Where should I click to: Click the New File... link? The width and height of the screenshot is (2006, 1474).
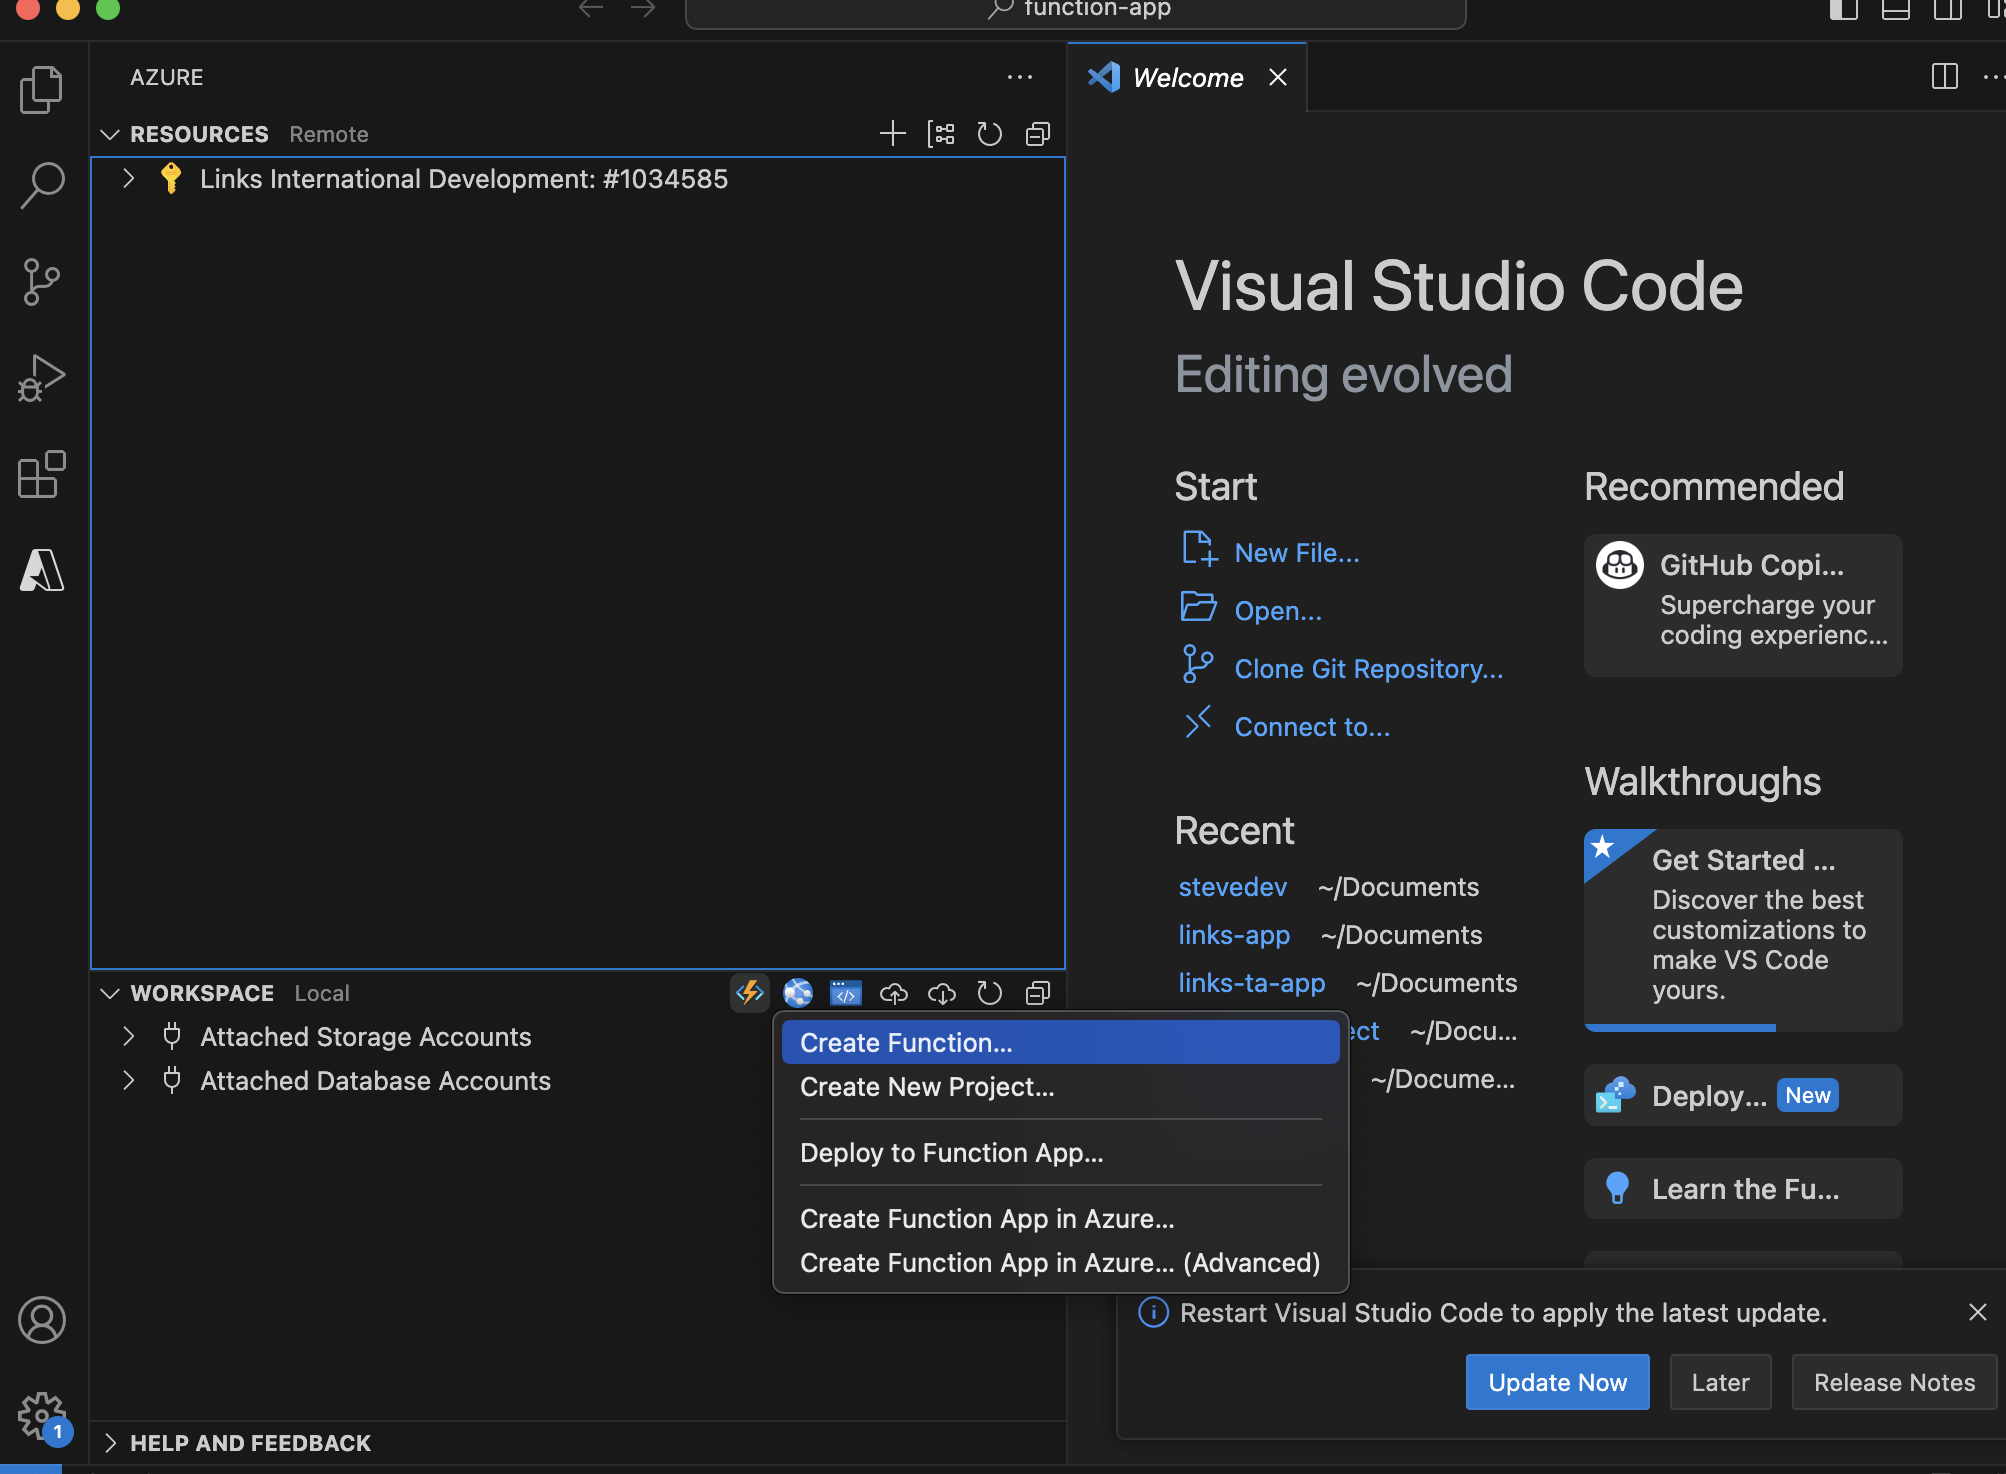pos(1297,553)
